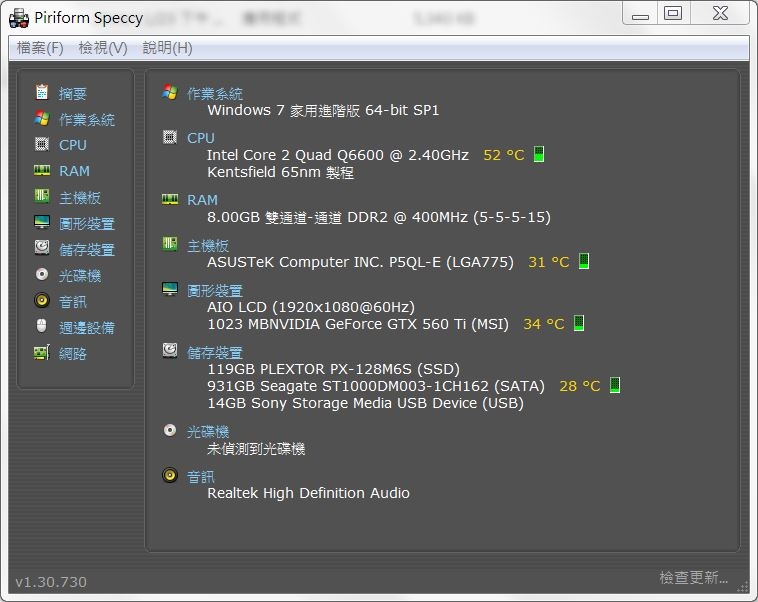The height and width of the screenshot is (602, 758).
Task: Click 檢查更新... check for updates link
Action: [694, 577]
